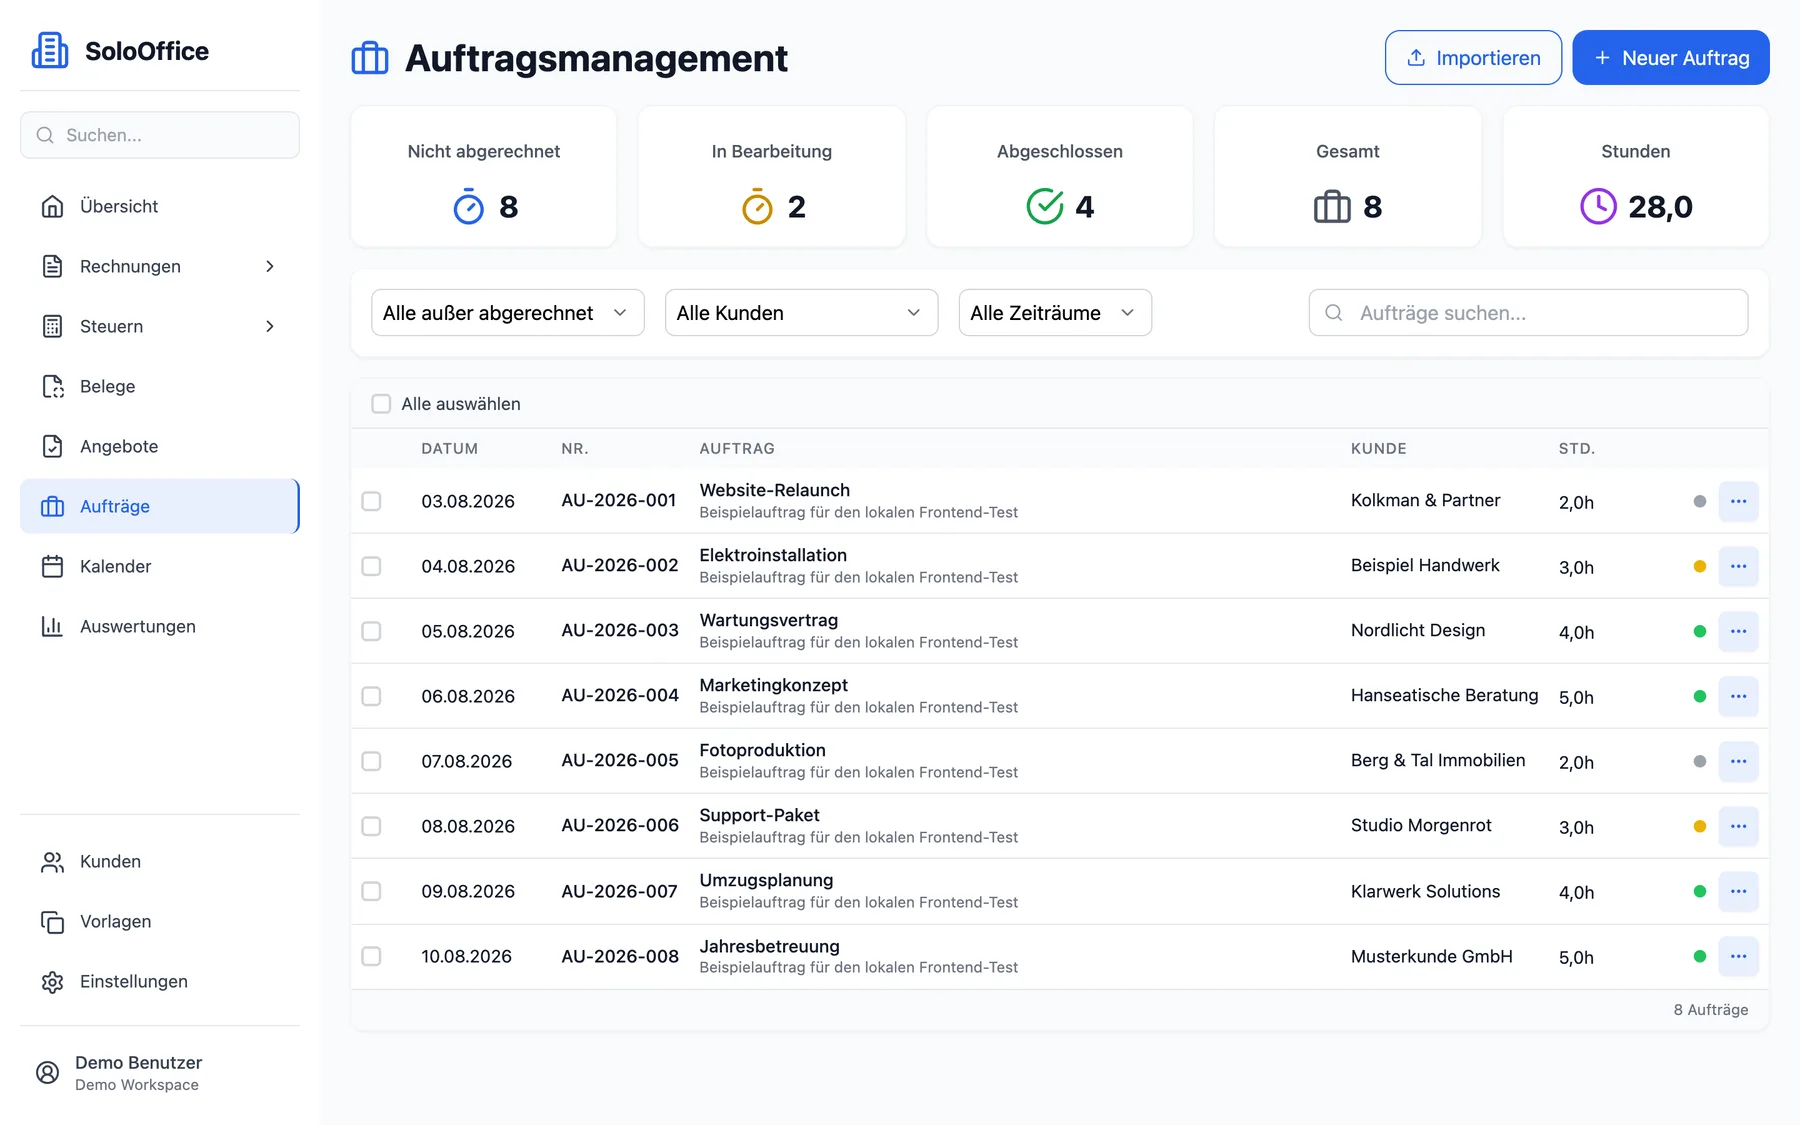Viewport: 1800px width, 1125px height.
Task: Click the green status dot for Wartungsvertrag
Action: tap(1699, 631)
